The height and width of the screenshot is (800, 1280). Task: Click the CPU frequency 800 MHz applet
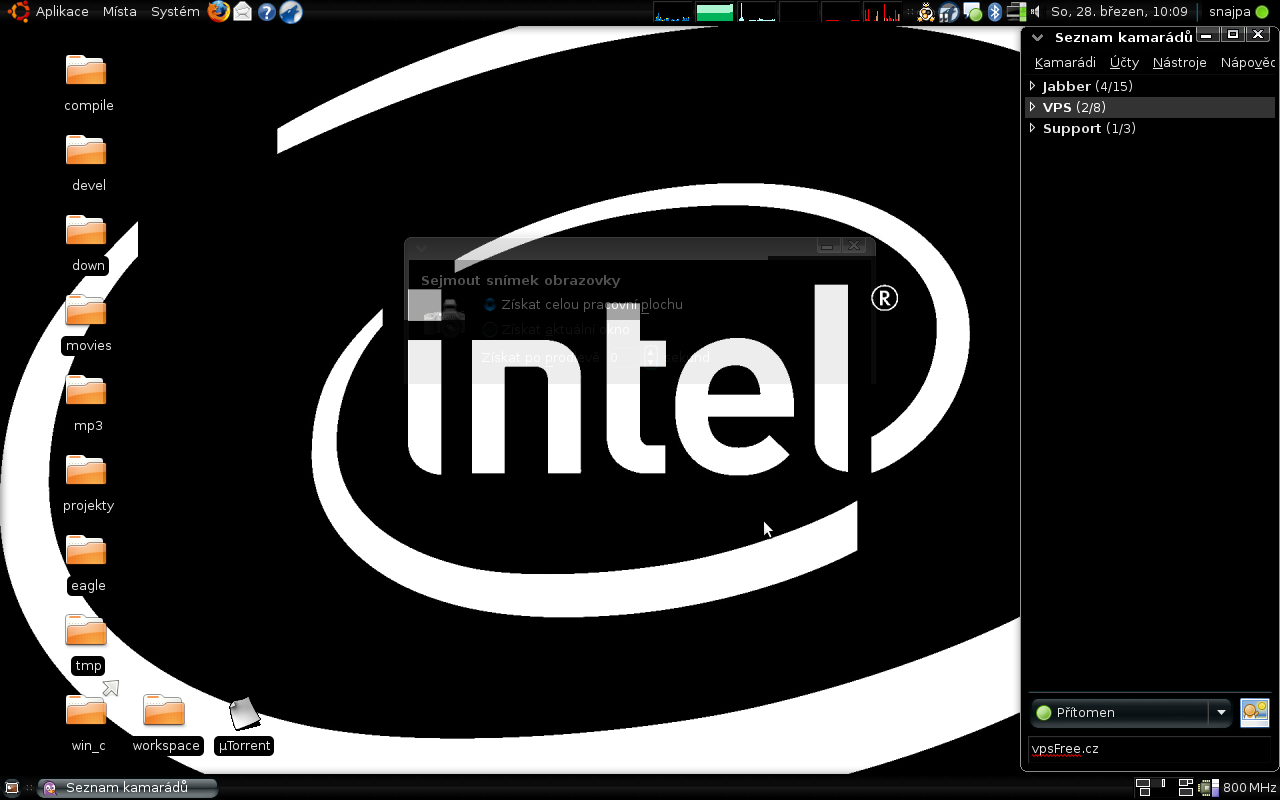click(x=1237, y=788)
